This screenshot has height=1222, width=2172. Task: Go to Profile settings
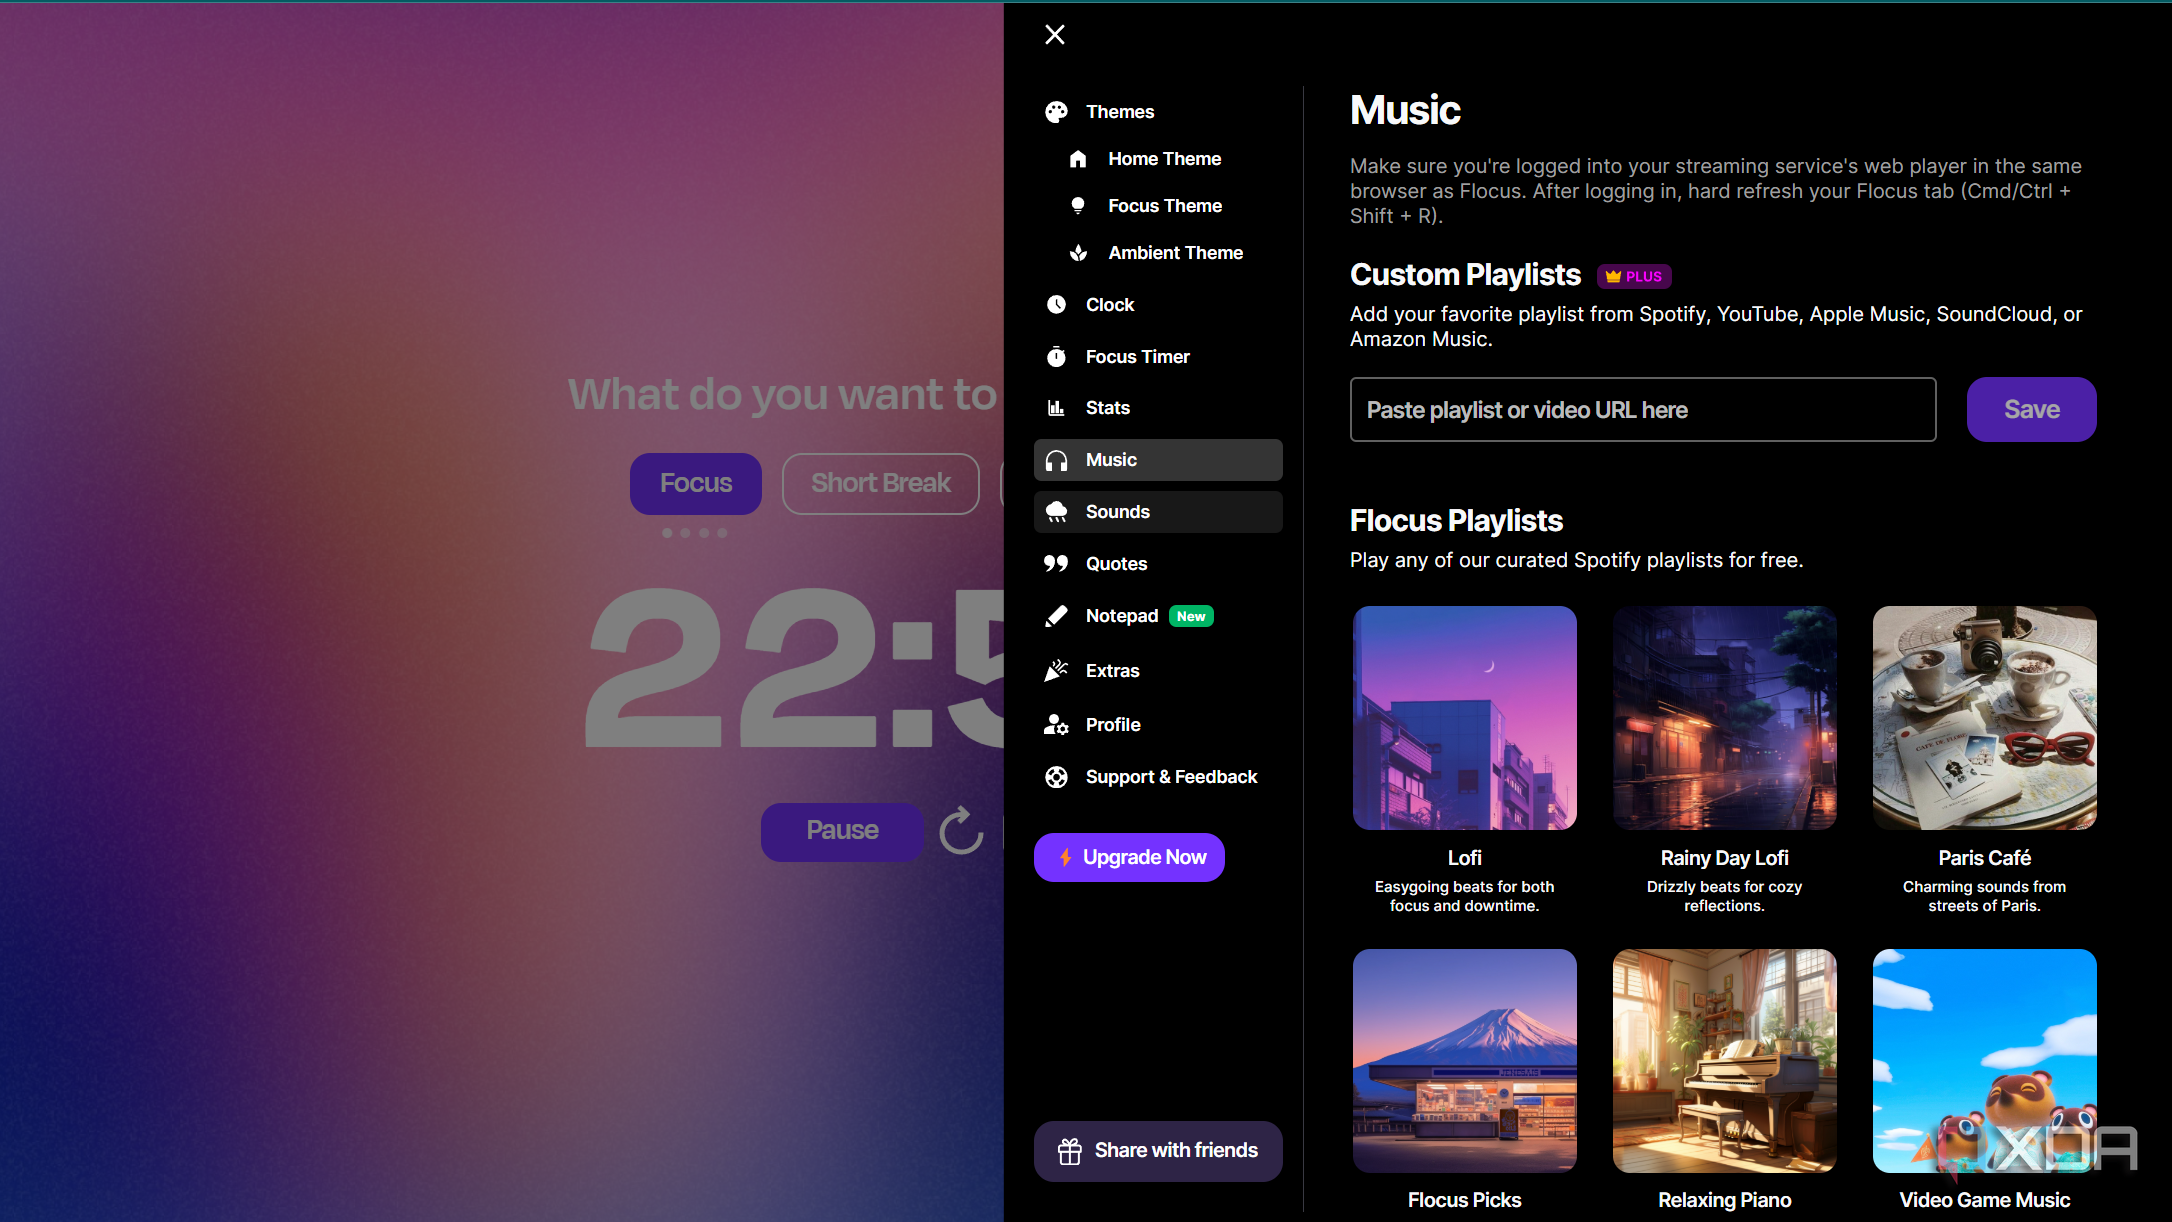1113,725
